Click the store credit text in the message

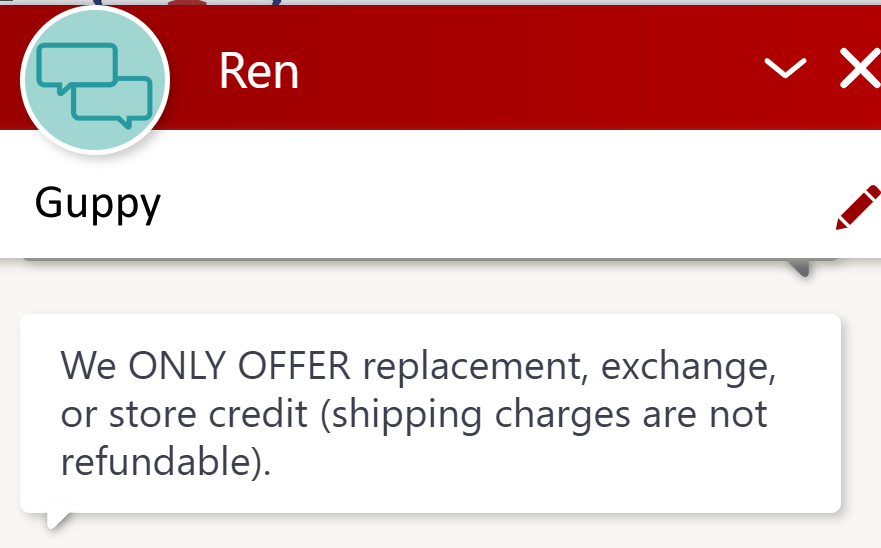click(208, 414)
